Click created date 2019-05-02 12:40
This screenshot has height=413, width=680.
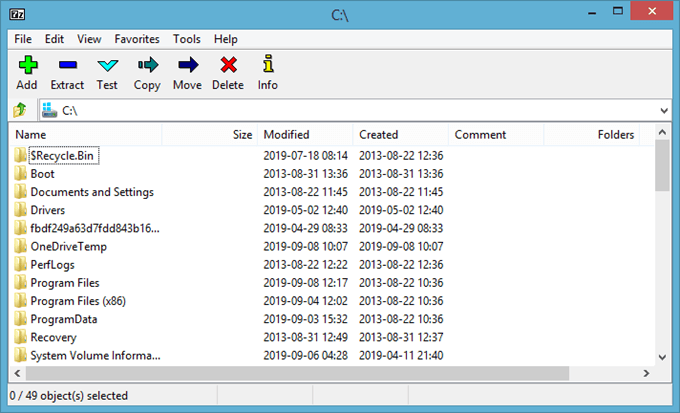(401, 210)
